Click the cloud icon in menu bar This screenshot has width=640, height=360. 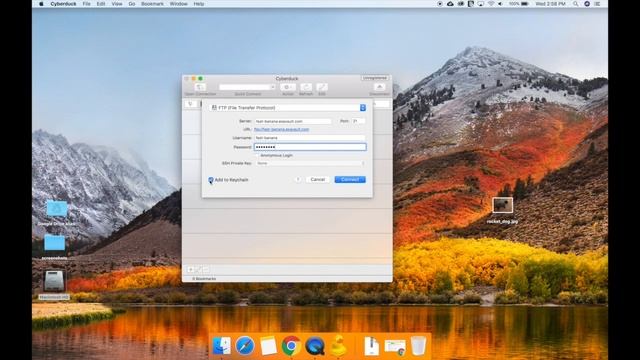450,4
